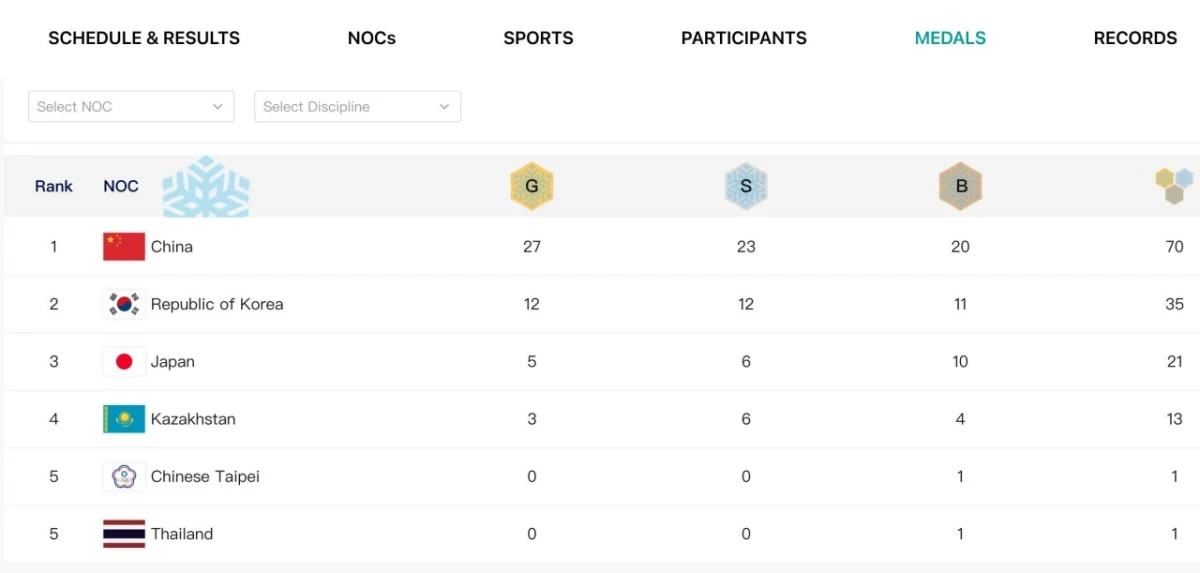Click the China flag icon
This screenshot has width=1200, height=573.
(124, 247)
